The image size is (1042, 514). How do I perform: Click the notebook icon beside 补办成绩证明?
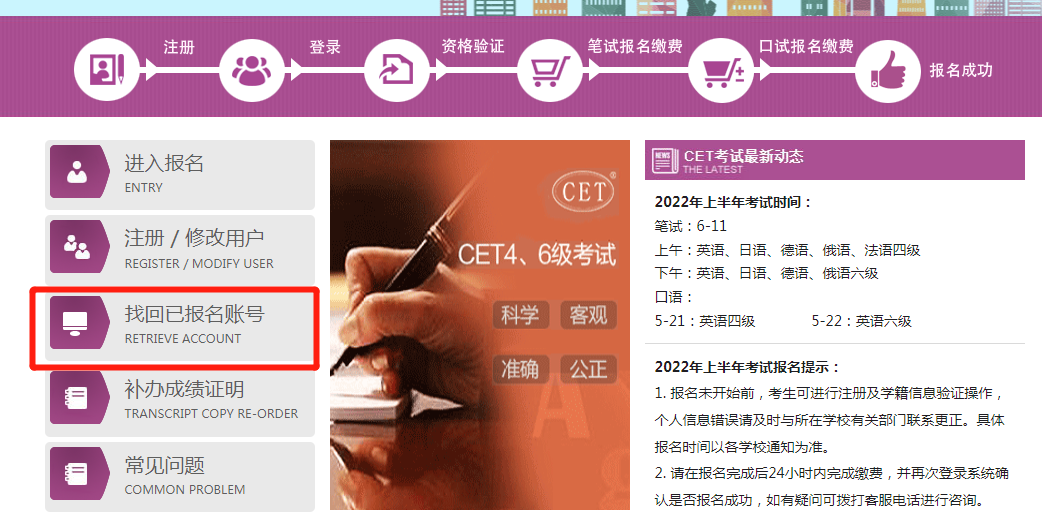click(77, 398)
